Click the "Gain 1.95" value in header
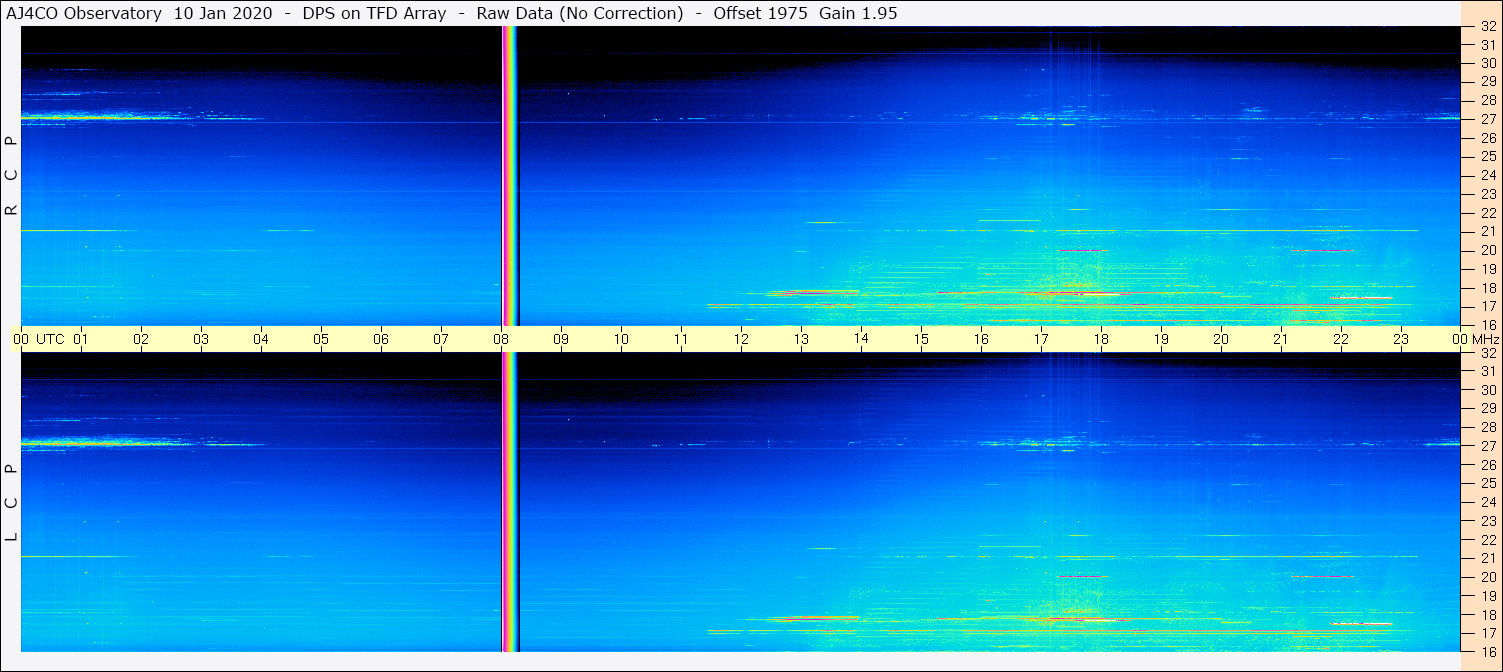Screen dimensions: 1503x672 click(x=858, y=13)
